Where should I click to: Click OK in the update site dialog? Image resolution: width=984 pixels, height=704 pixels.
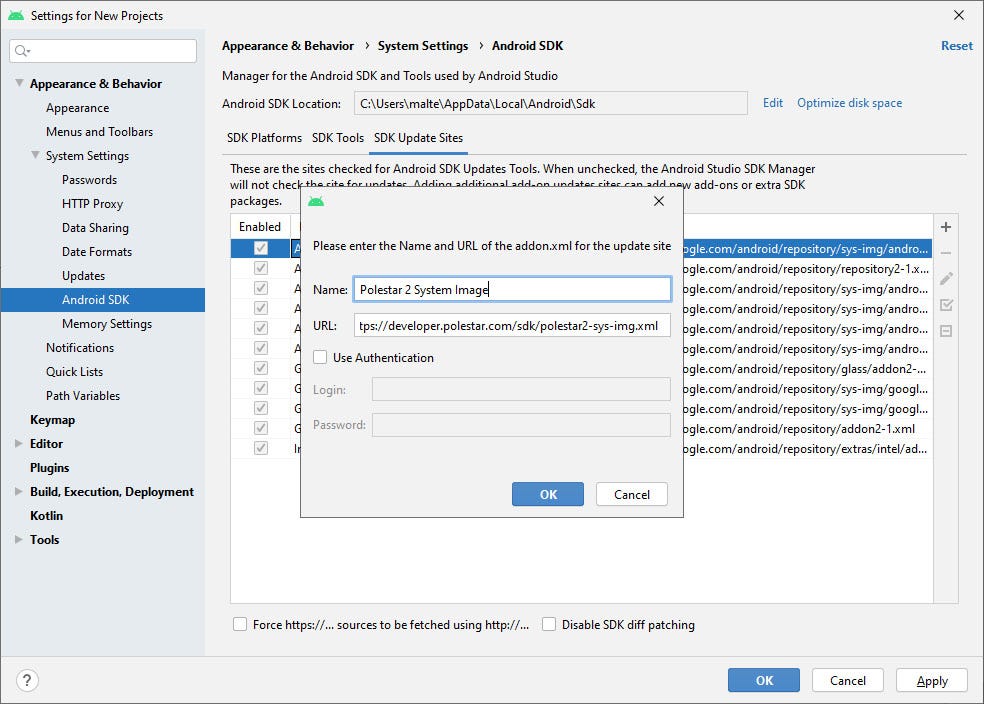coord(548,494)
